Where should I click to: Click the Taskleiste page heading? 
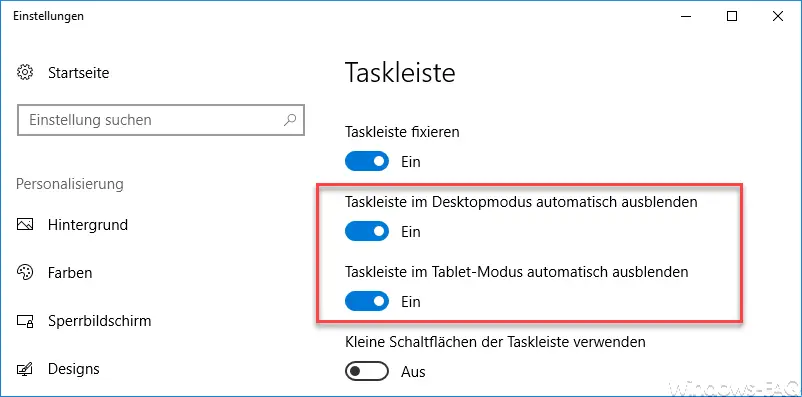(400, 72)
